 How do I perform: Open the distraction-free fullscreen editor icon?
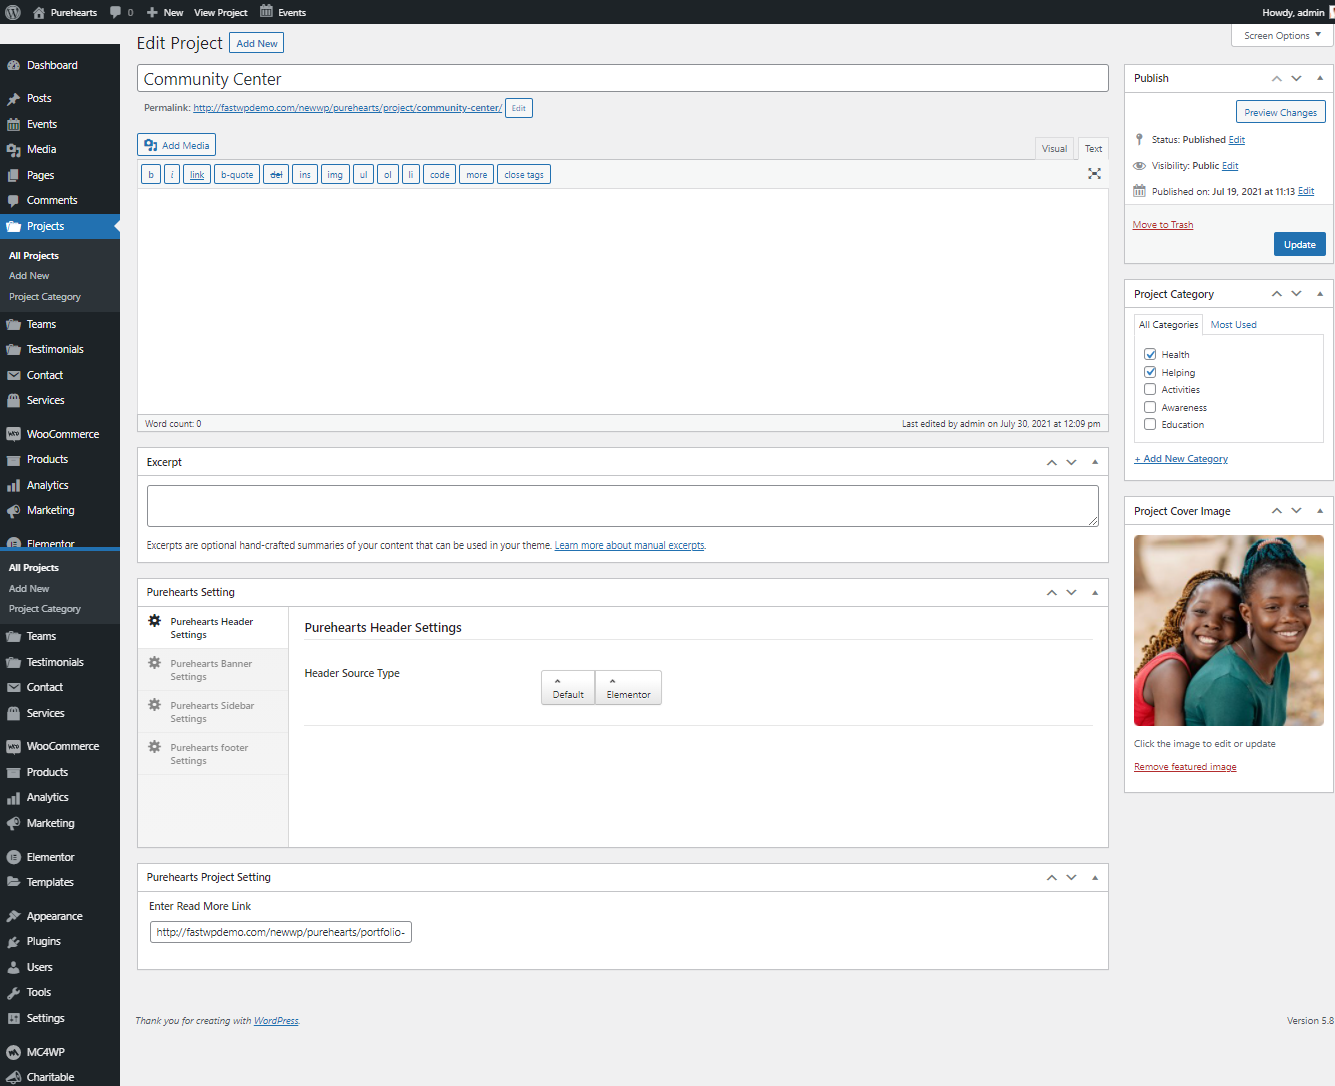coord(1094,174)
